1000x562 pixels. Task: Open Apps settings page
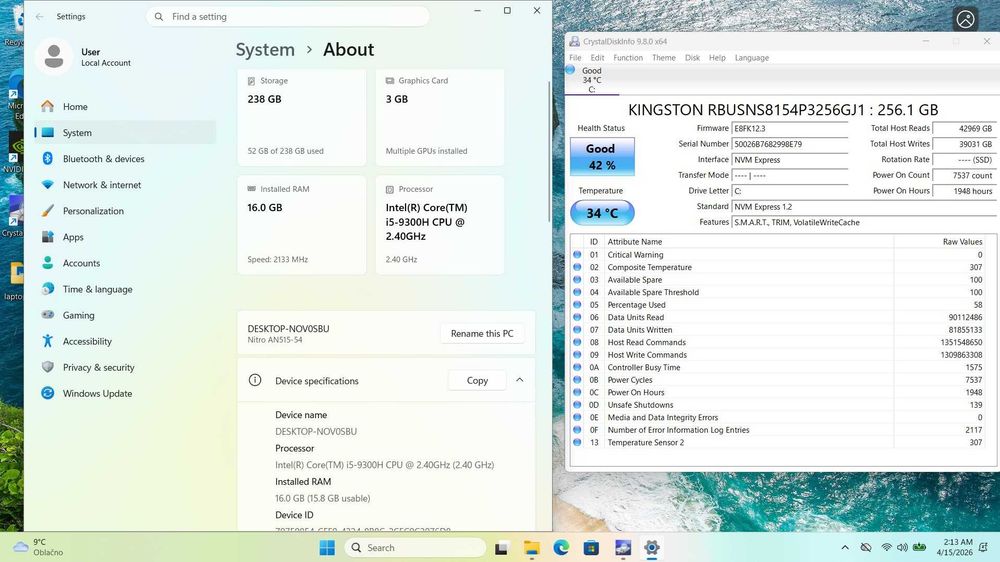[x=125, y=237]
